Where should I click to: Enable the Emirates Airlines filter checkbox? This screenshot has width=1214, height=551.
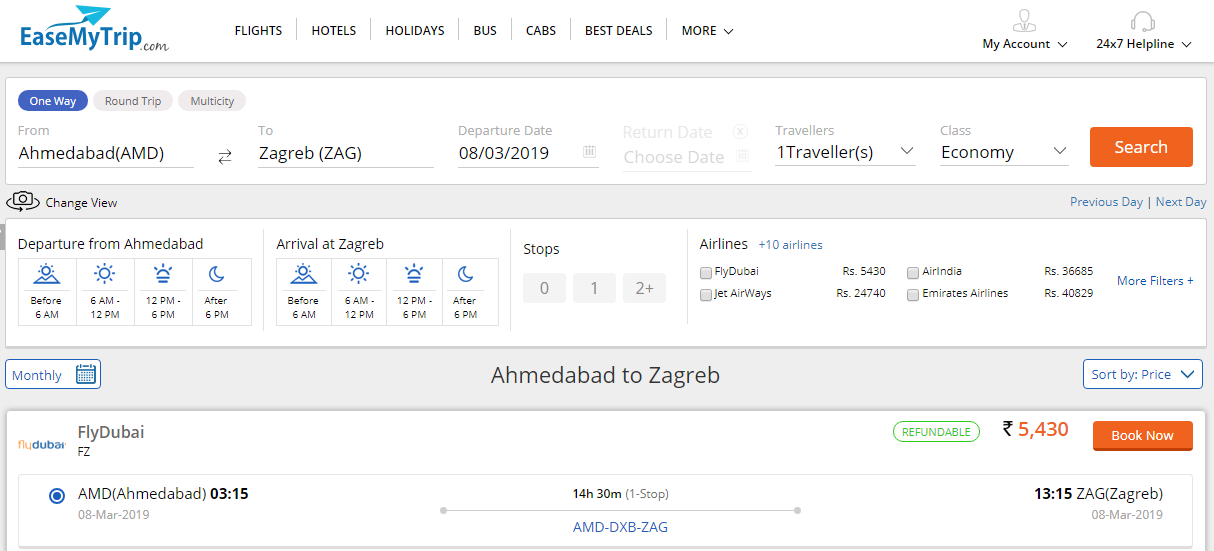click(x=913, y=295)
